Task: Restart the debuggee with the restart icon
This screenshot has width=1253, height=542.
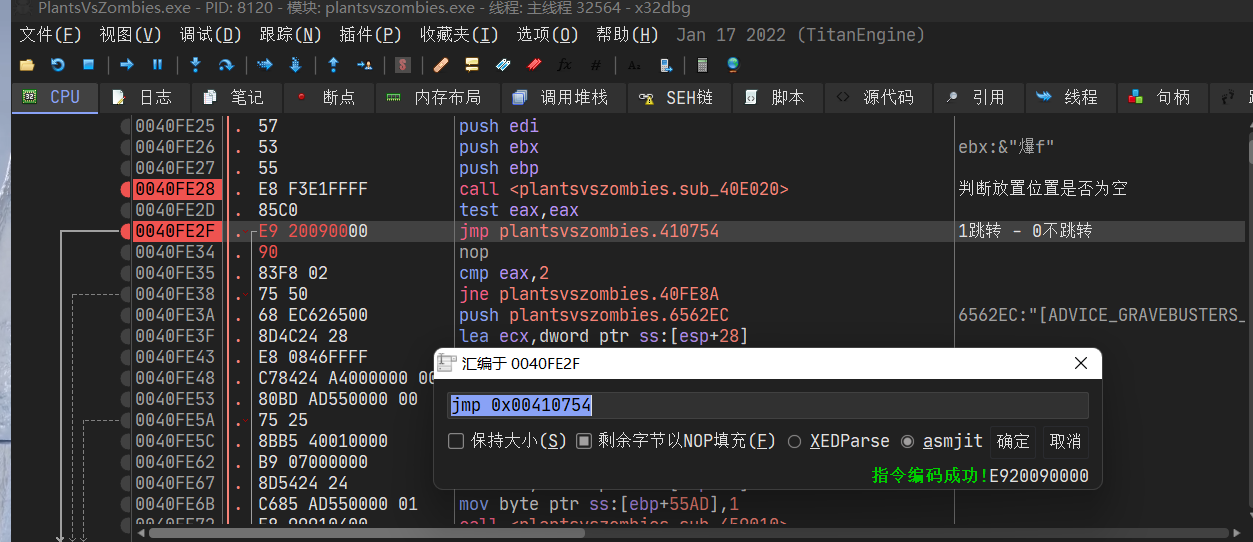Action: click(x=57, y=65)
